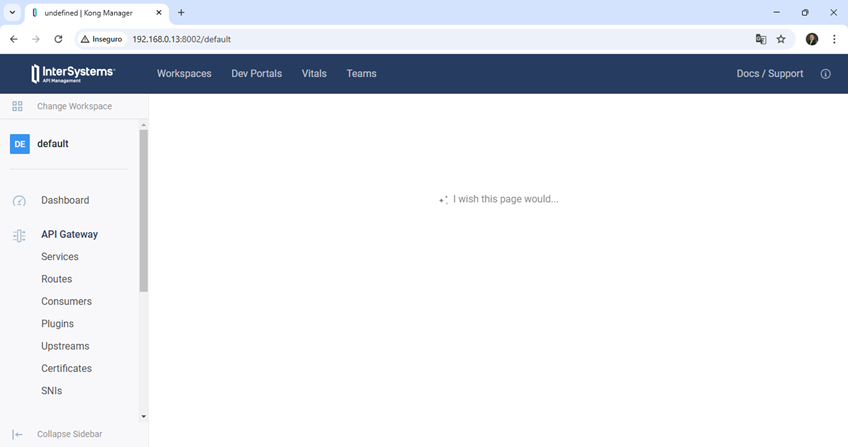Click Change Workspace label
The width and height of the screenshot is (848, 447).
pyautogui.click(x=75, y=106)
